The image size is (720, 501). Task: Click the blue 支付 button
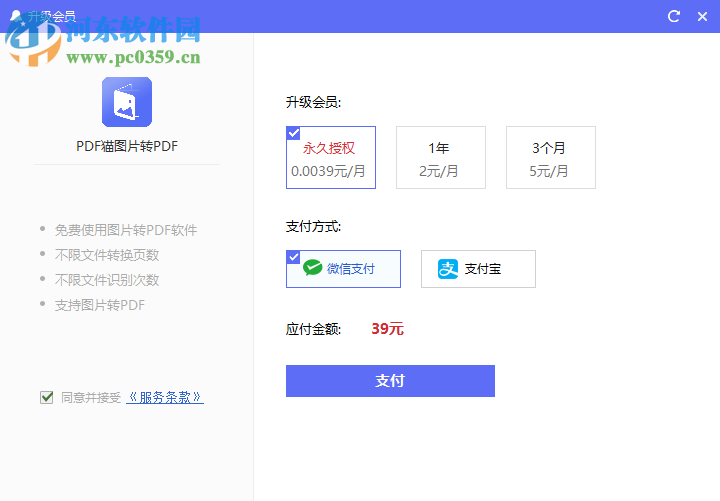click(x=390, y=381)
